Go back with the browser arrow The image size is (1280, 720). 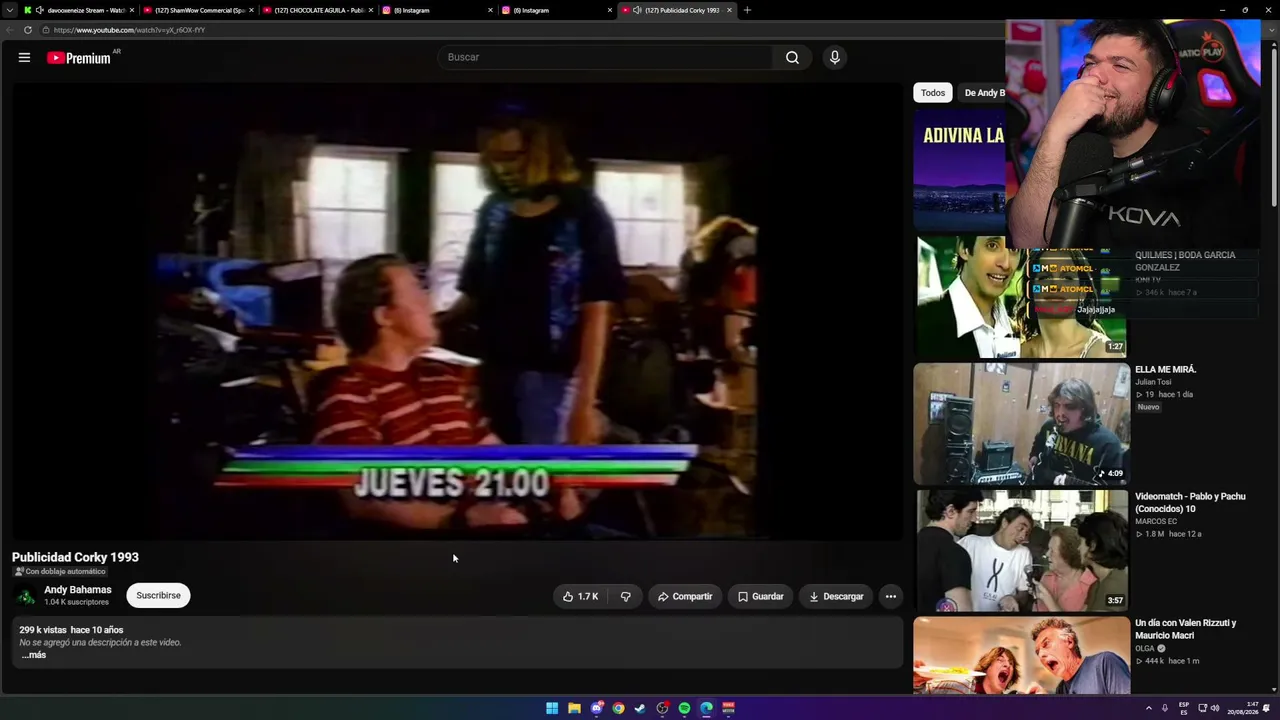tap(9, 30)
